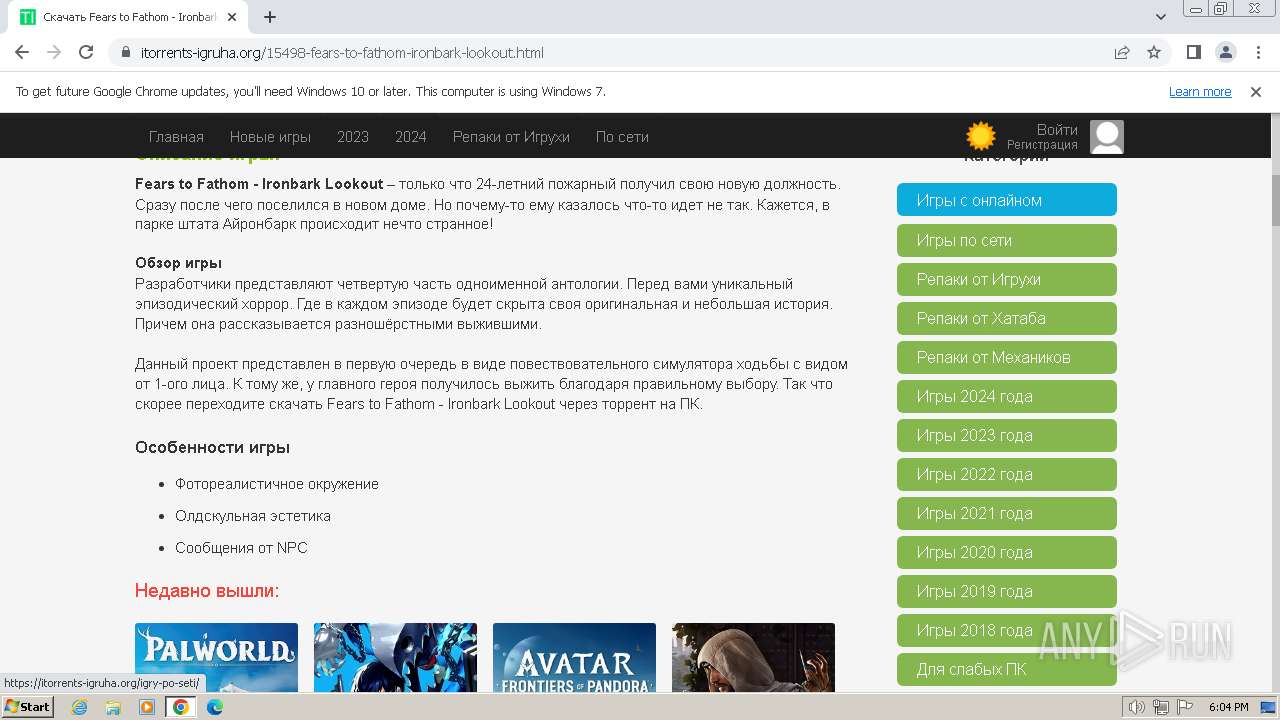Open the Chrome three-dot menu

click(x=1258, y=52)
